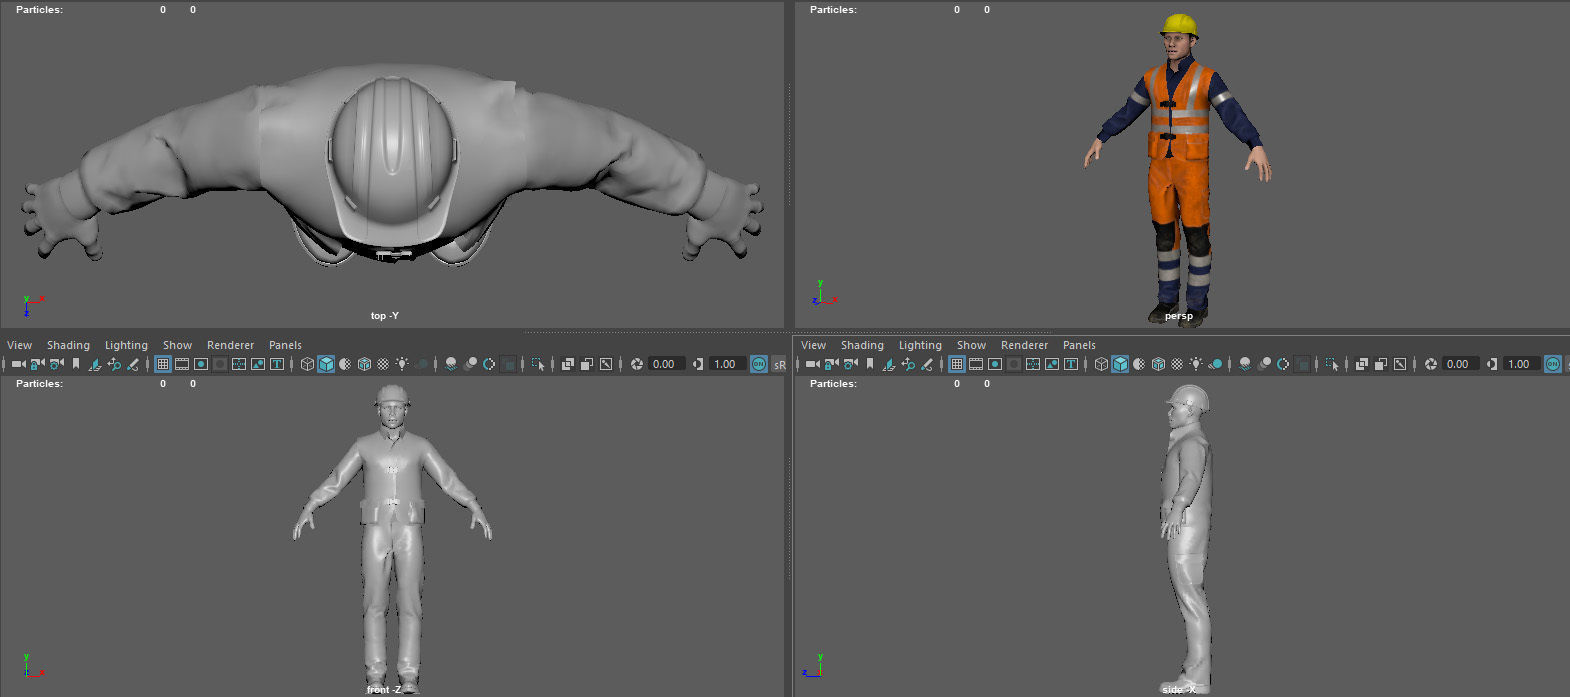Toggle Resolution Gate in front panel toolbar
1570x697 pixels.
coord(201,364)
